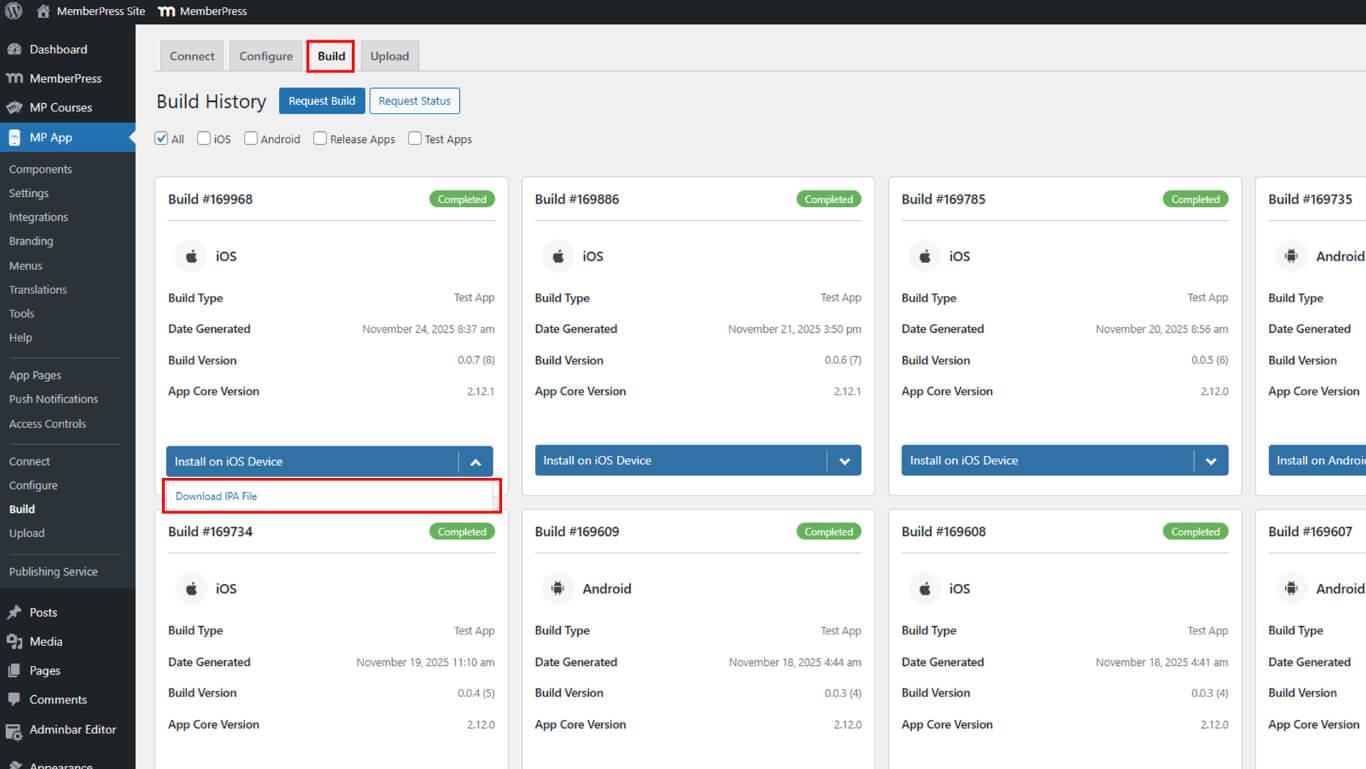Enable the iOS filter checkbox

[204, 139]
